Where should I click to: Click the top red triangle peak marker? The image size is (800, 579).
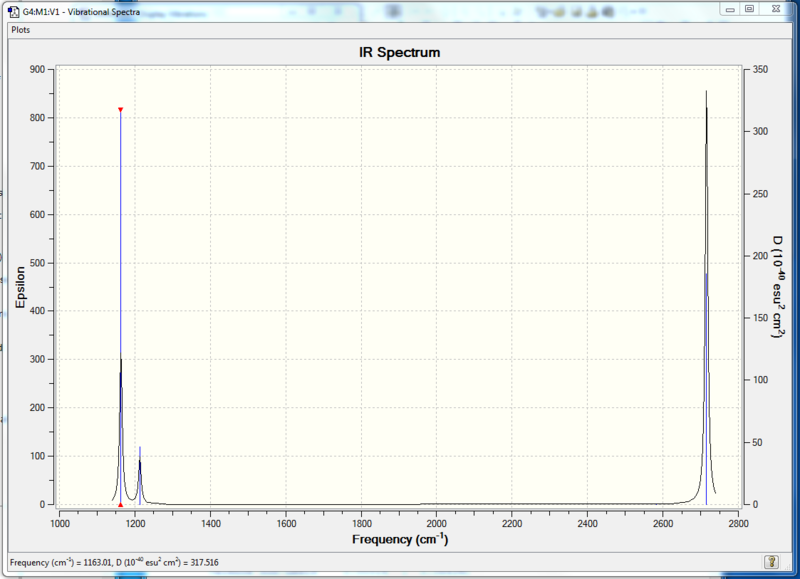coord(120,110)
